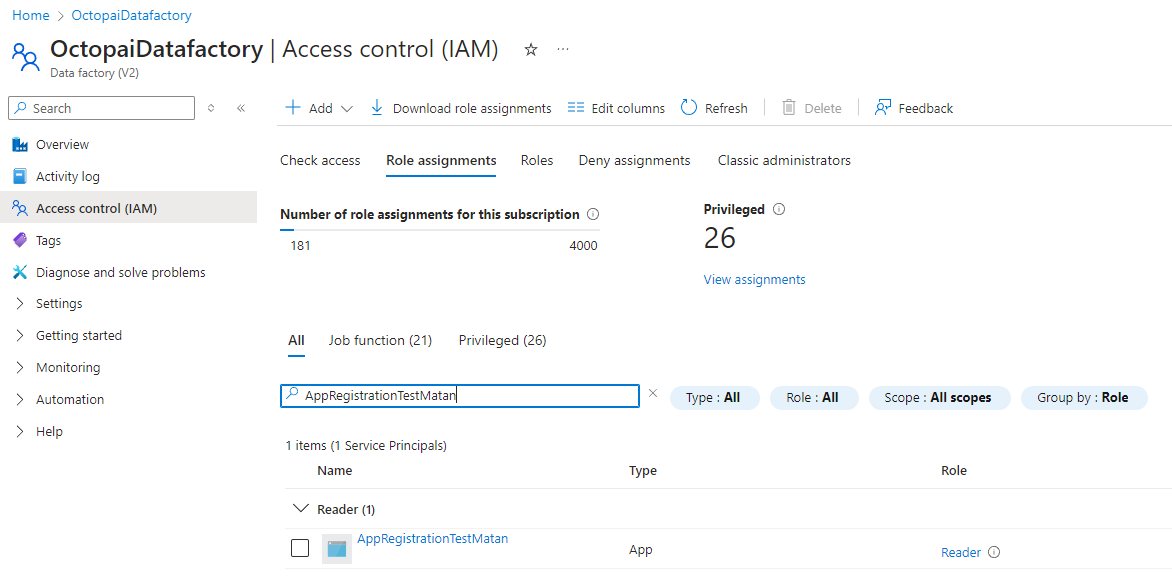Click the Feedback icon in the toolbar
Image resolution: width=1172 pixels, height=586 pixels.
click(883, 108)
